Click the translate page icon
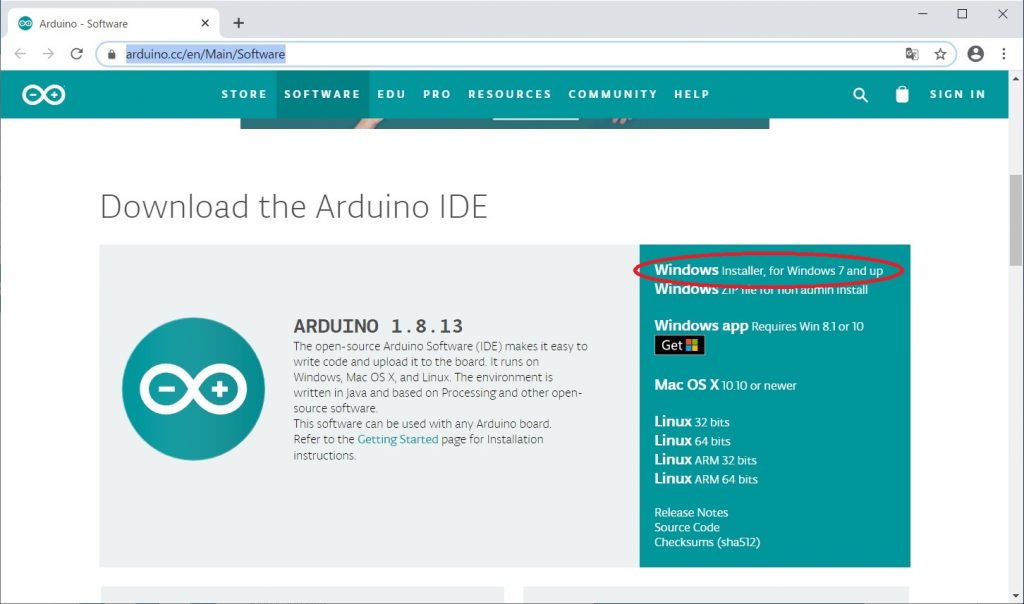This screenshot has height=604, width=1024. (x=912, y=54)
